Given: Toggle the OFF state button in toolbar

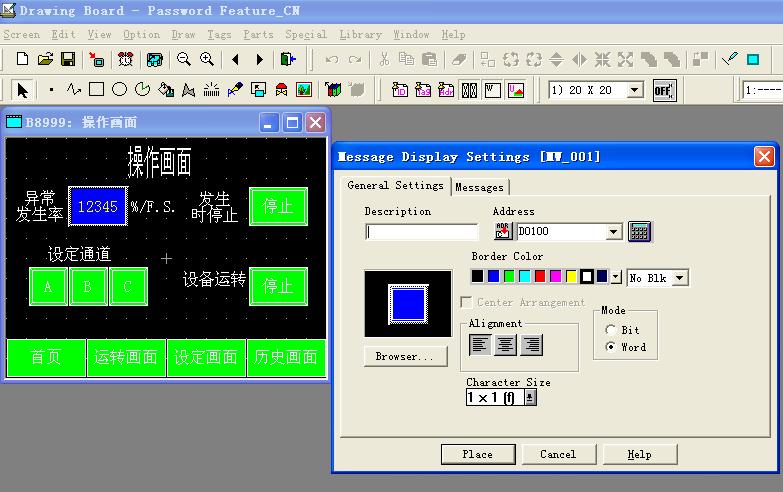Looking at the screenshot, I should 663,90.
